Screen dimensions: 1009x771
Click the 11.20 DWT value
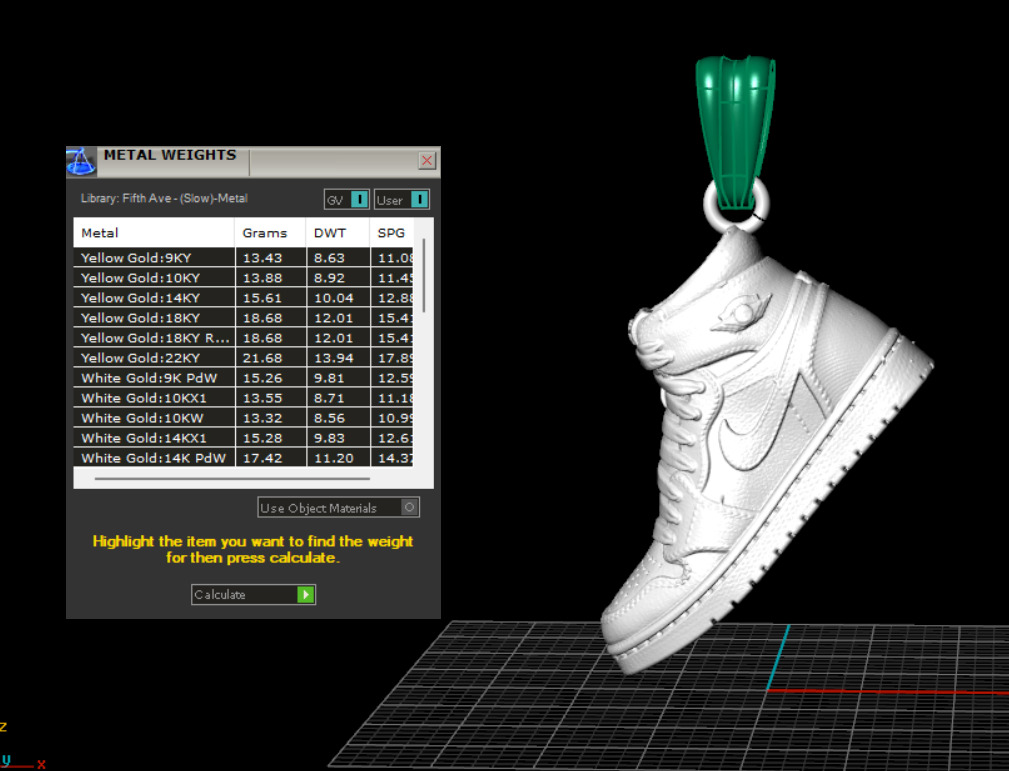pos(333,458)
